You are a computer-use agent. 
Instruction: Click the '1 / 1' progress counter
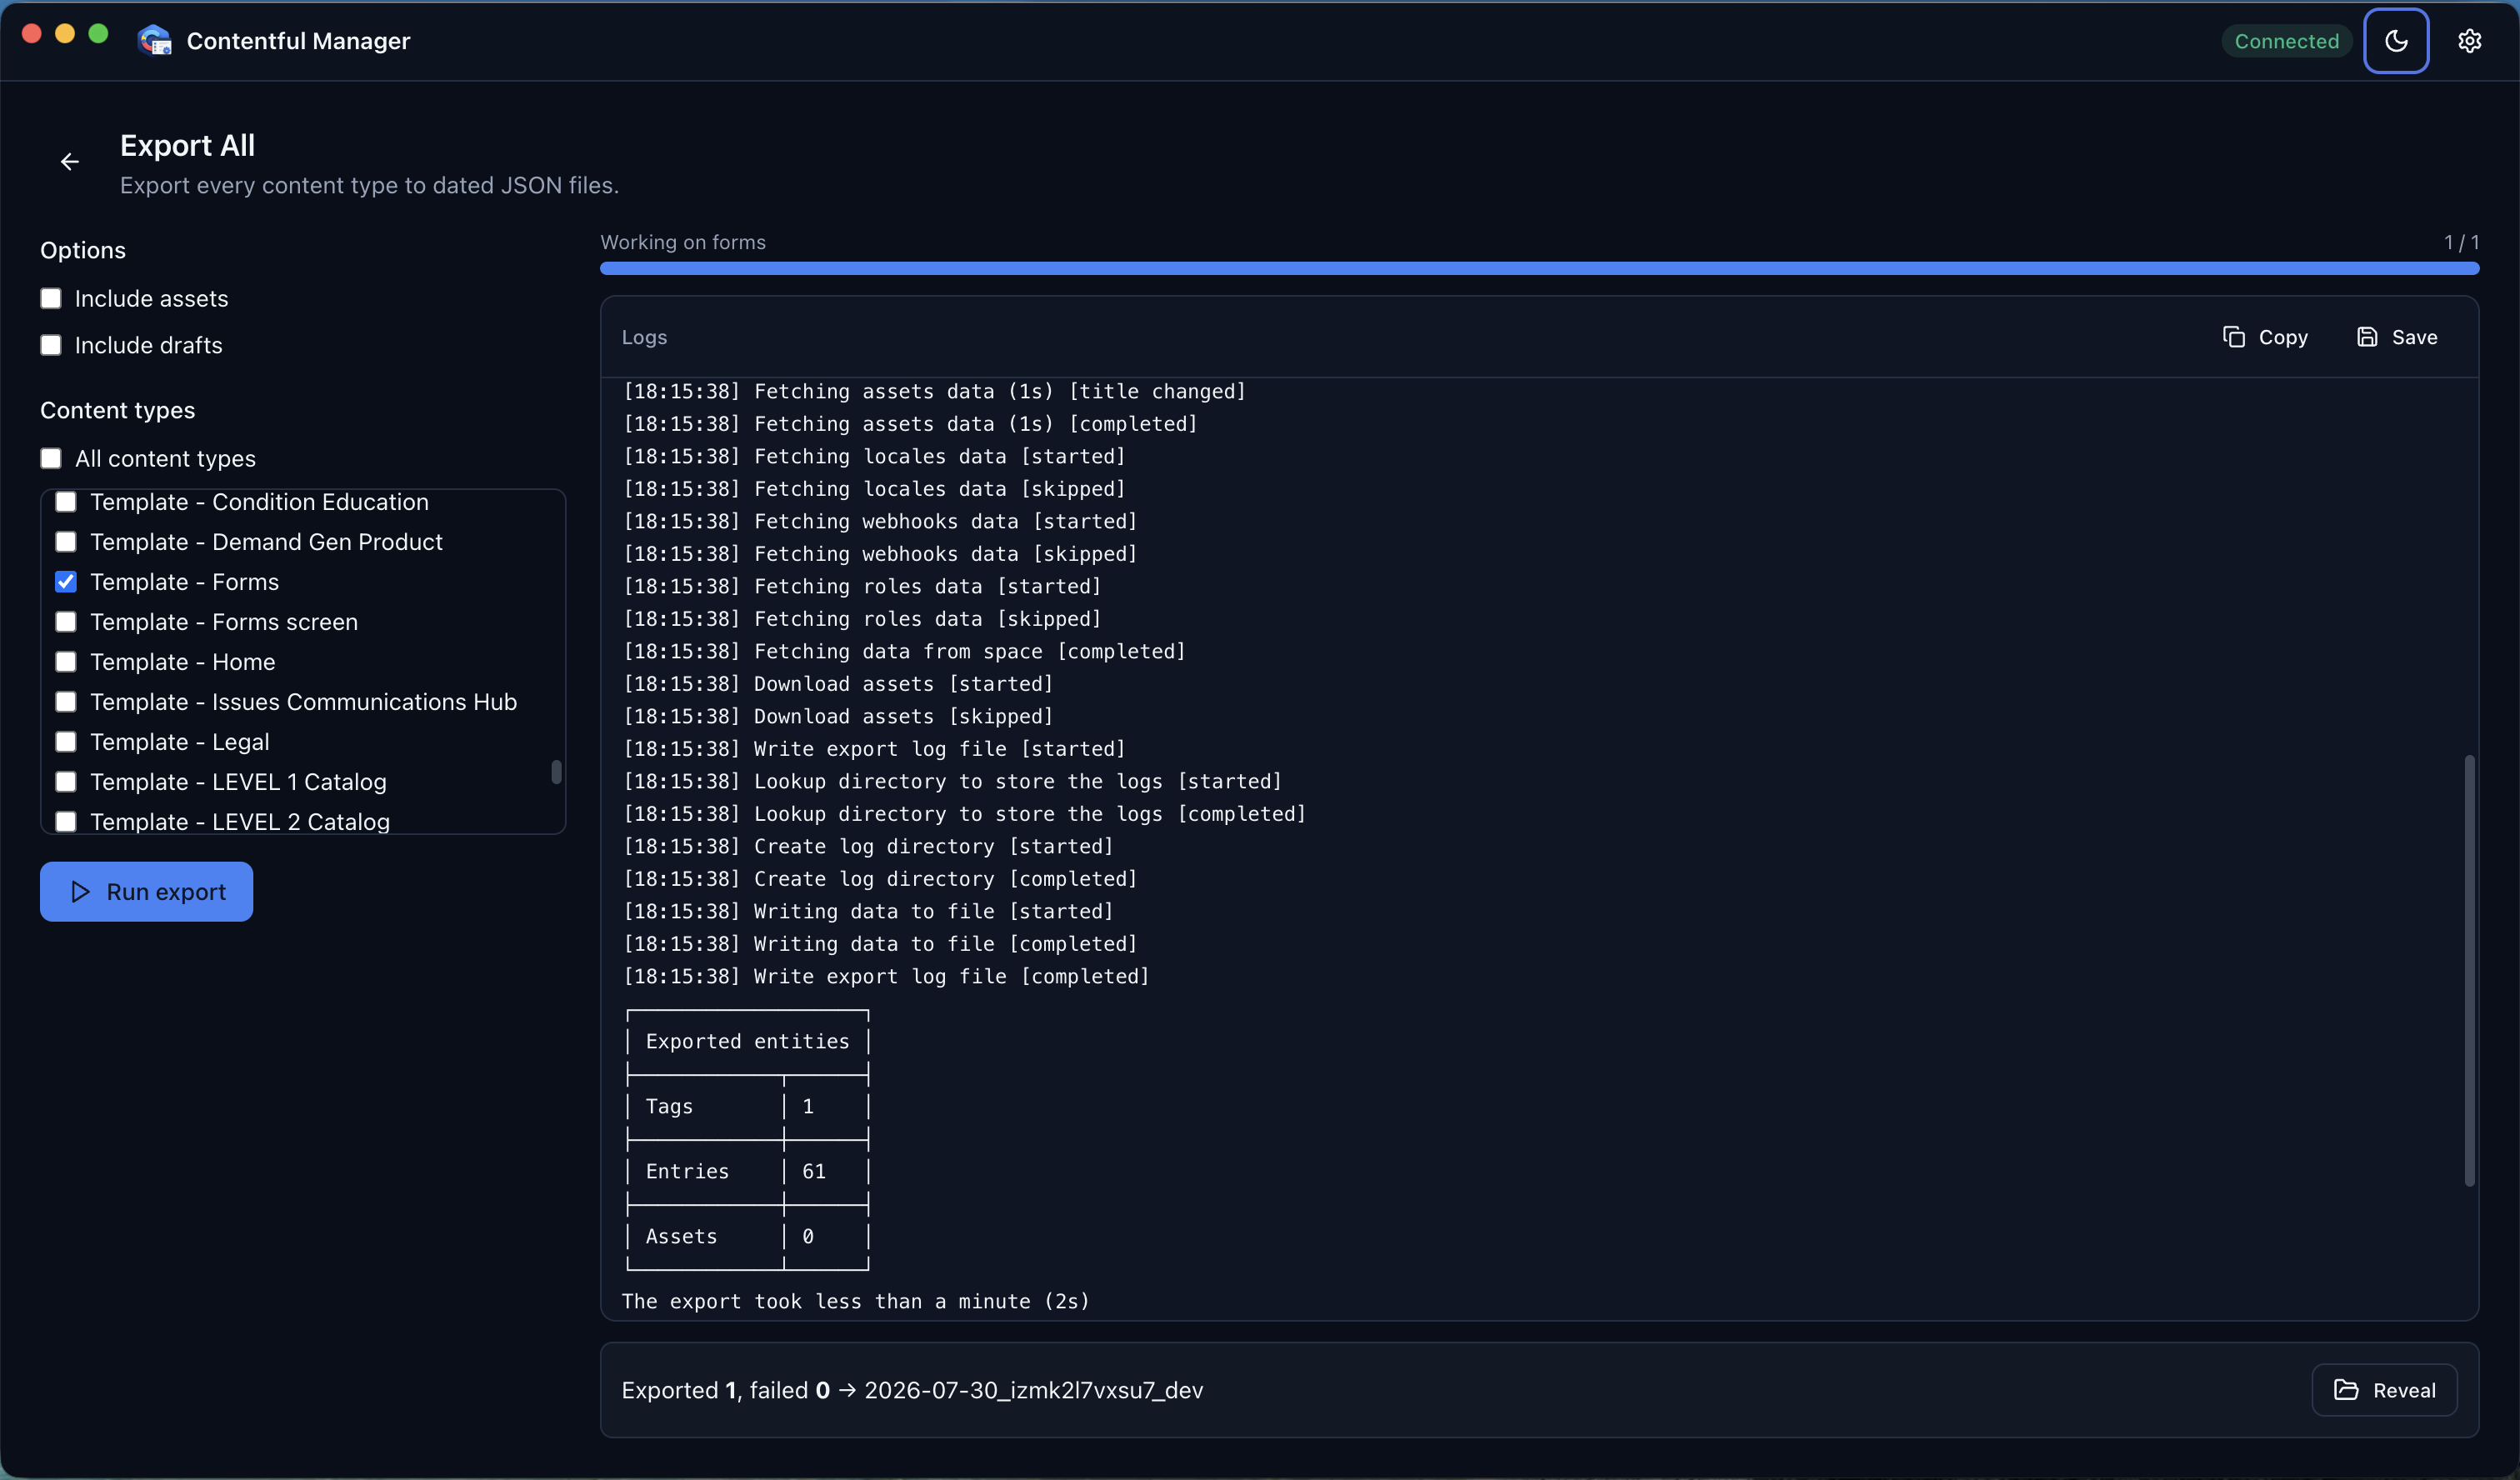click(x=2461, y=242)
